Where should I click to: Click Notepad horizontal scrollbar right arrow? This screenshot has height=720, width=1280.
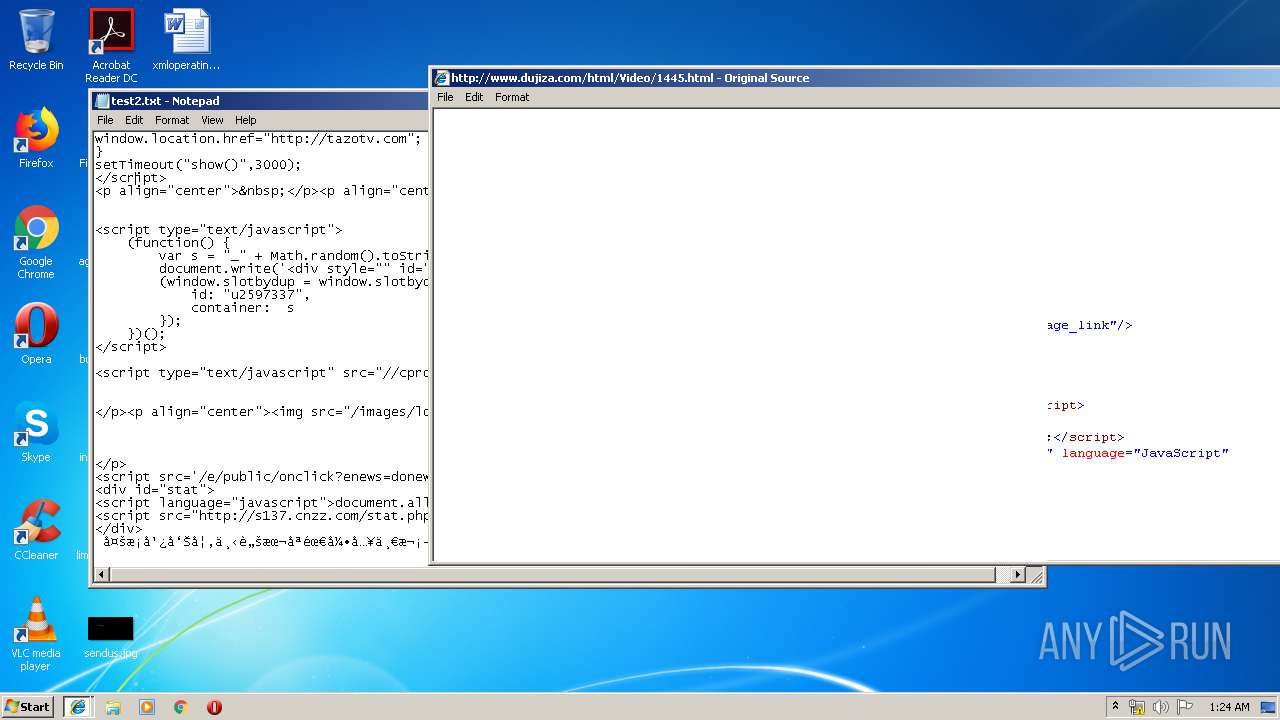[1018, 575]
